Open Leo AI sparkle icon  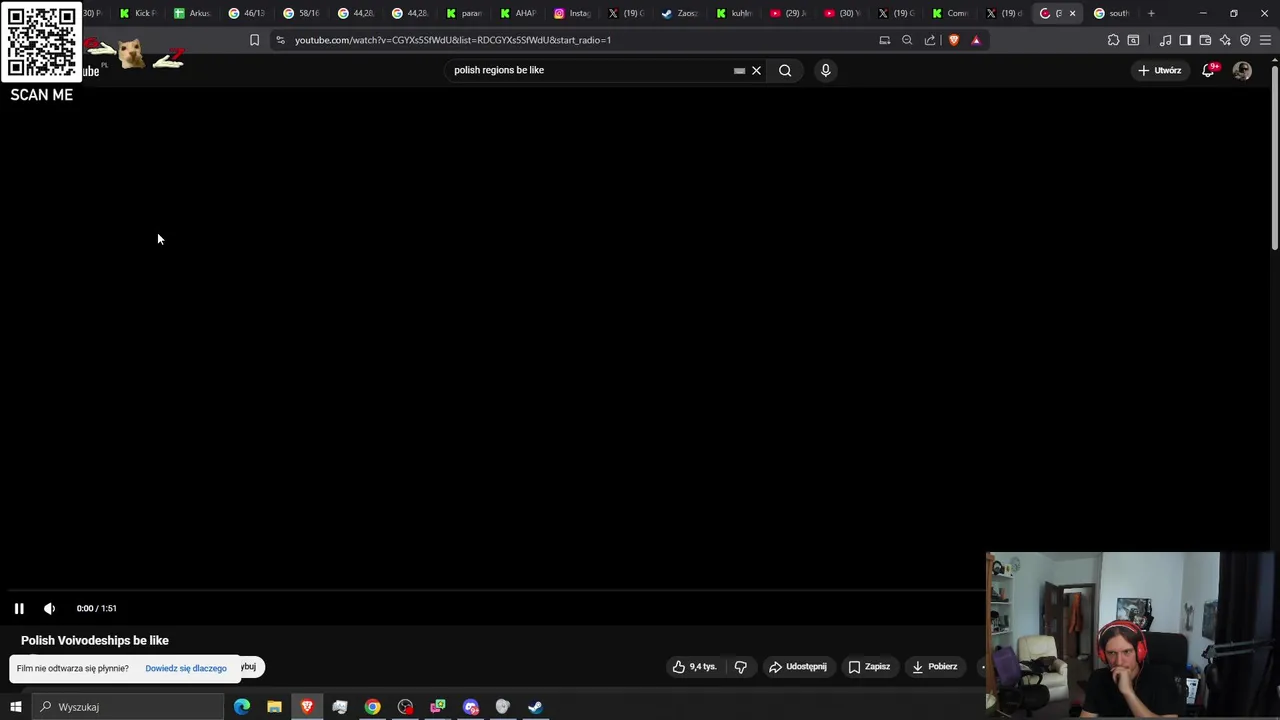coord(1225,40)
